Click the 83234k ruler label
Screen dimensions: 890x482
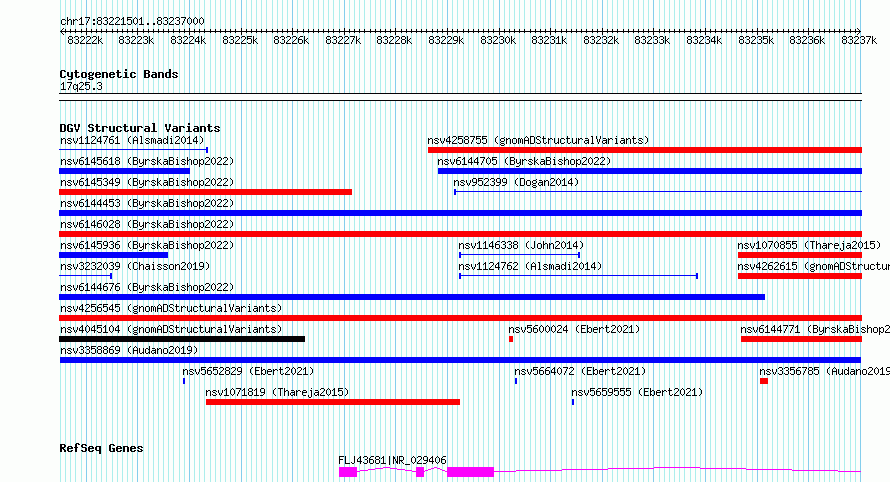tap(704, 40)
